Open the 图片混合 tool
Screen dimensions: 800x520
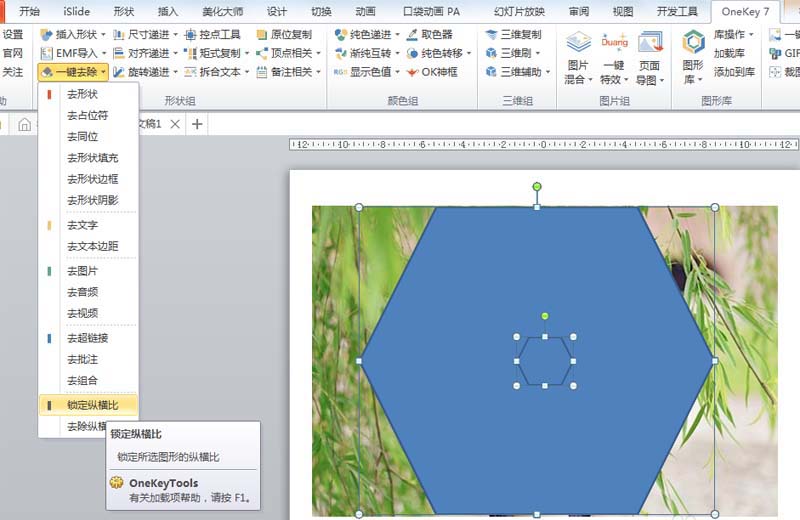[578, 57]
